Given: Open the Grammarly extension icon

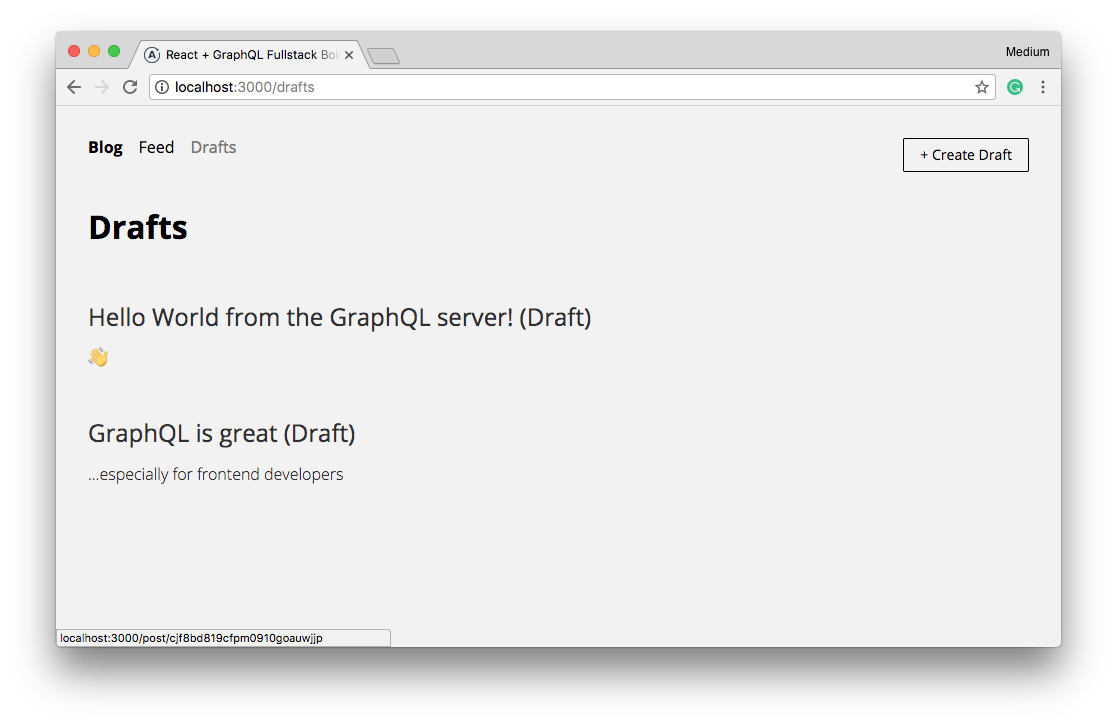Looking at the screenshot, I should click(1015, 87).
